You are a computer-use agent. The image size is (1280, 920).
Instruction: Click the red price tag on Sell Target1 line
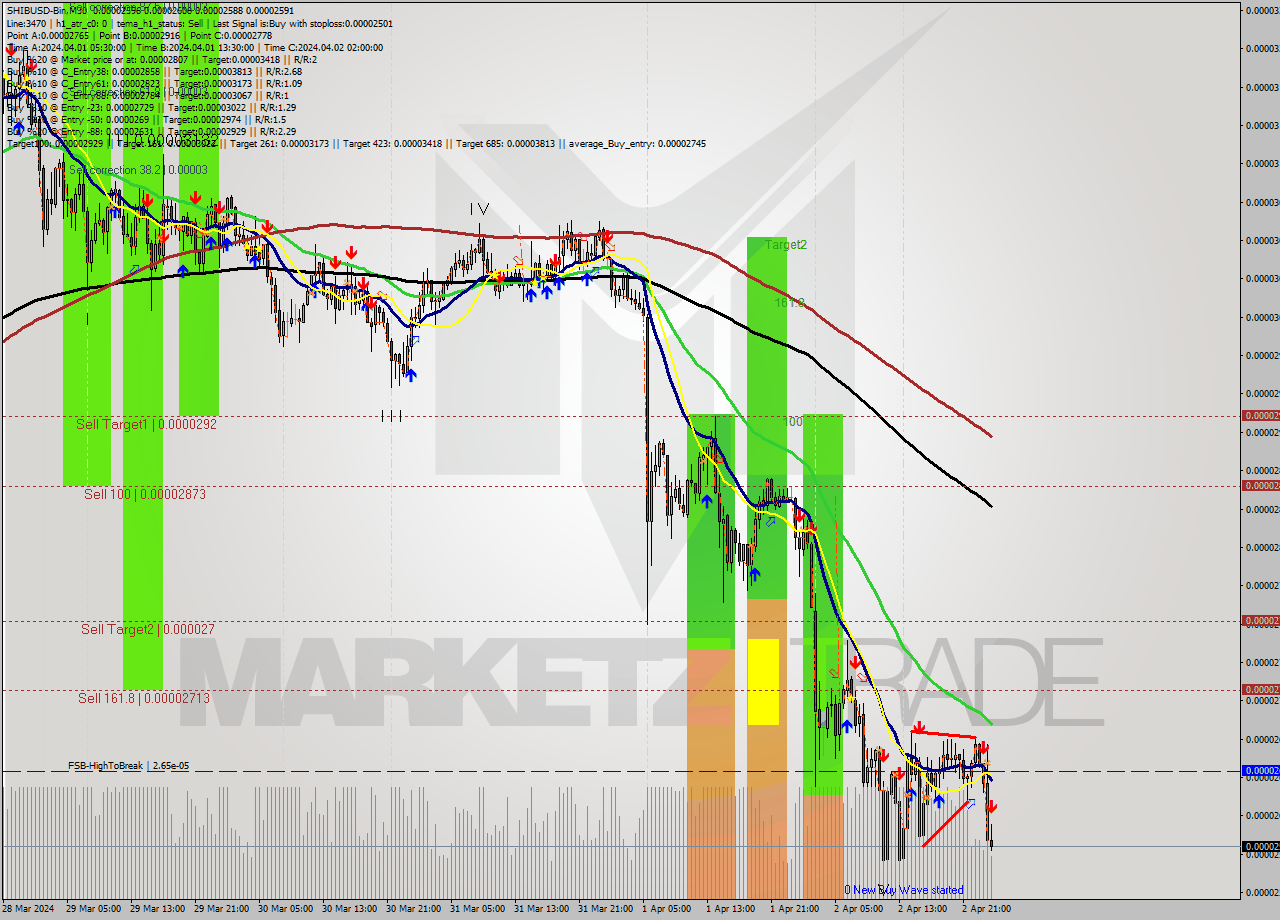(x=1259, y=415)
